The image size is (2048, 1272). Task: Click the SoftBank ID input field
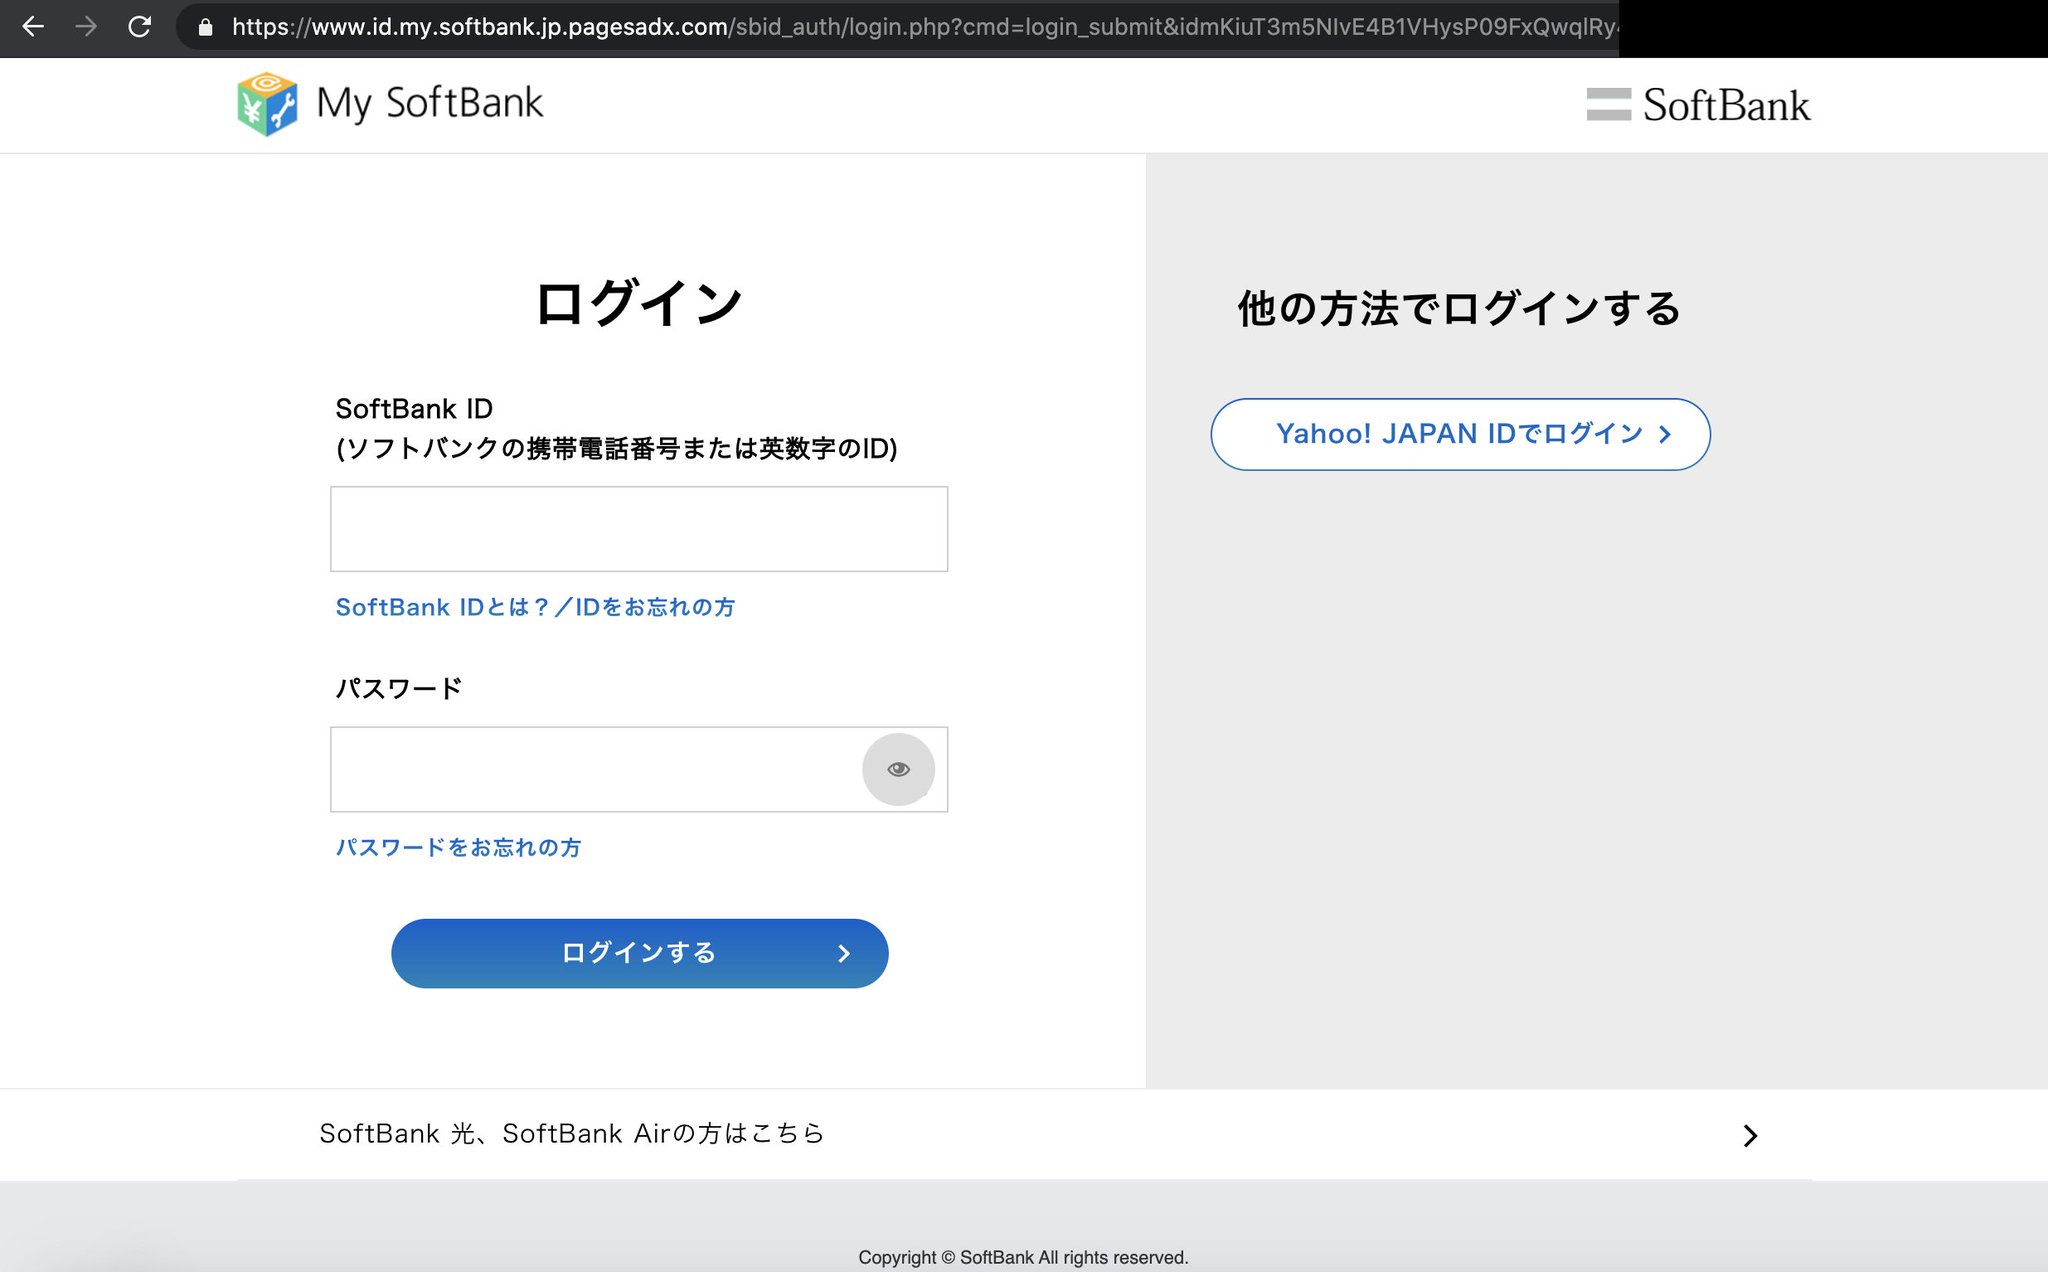638,529
